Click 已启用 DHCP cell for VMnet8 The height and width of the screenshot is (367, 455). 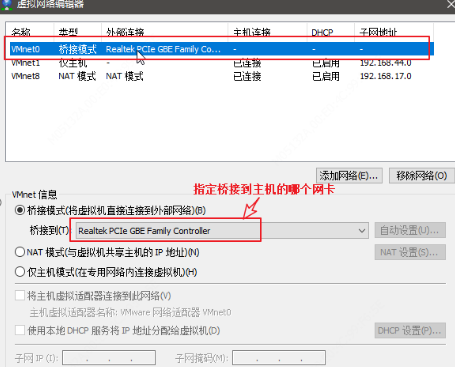[326, 76]
